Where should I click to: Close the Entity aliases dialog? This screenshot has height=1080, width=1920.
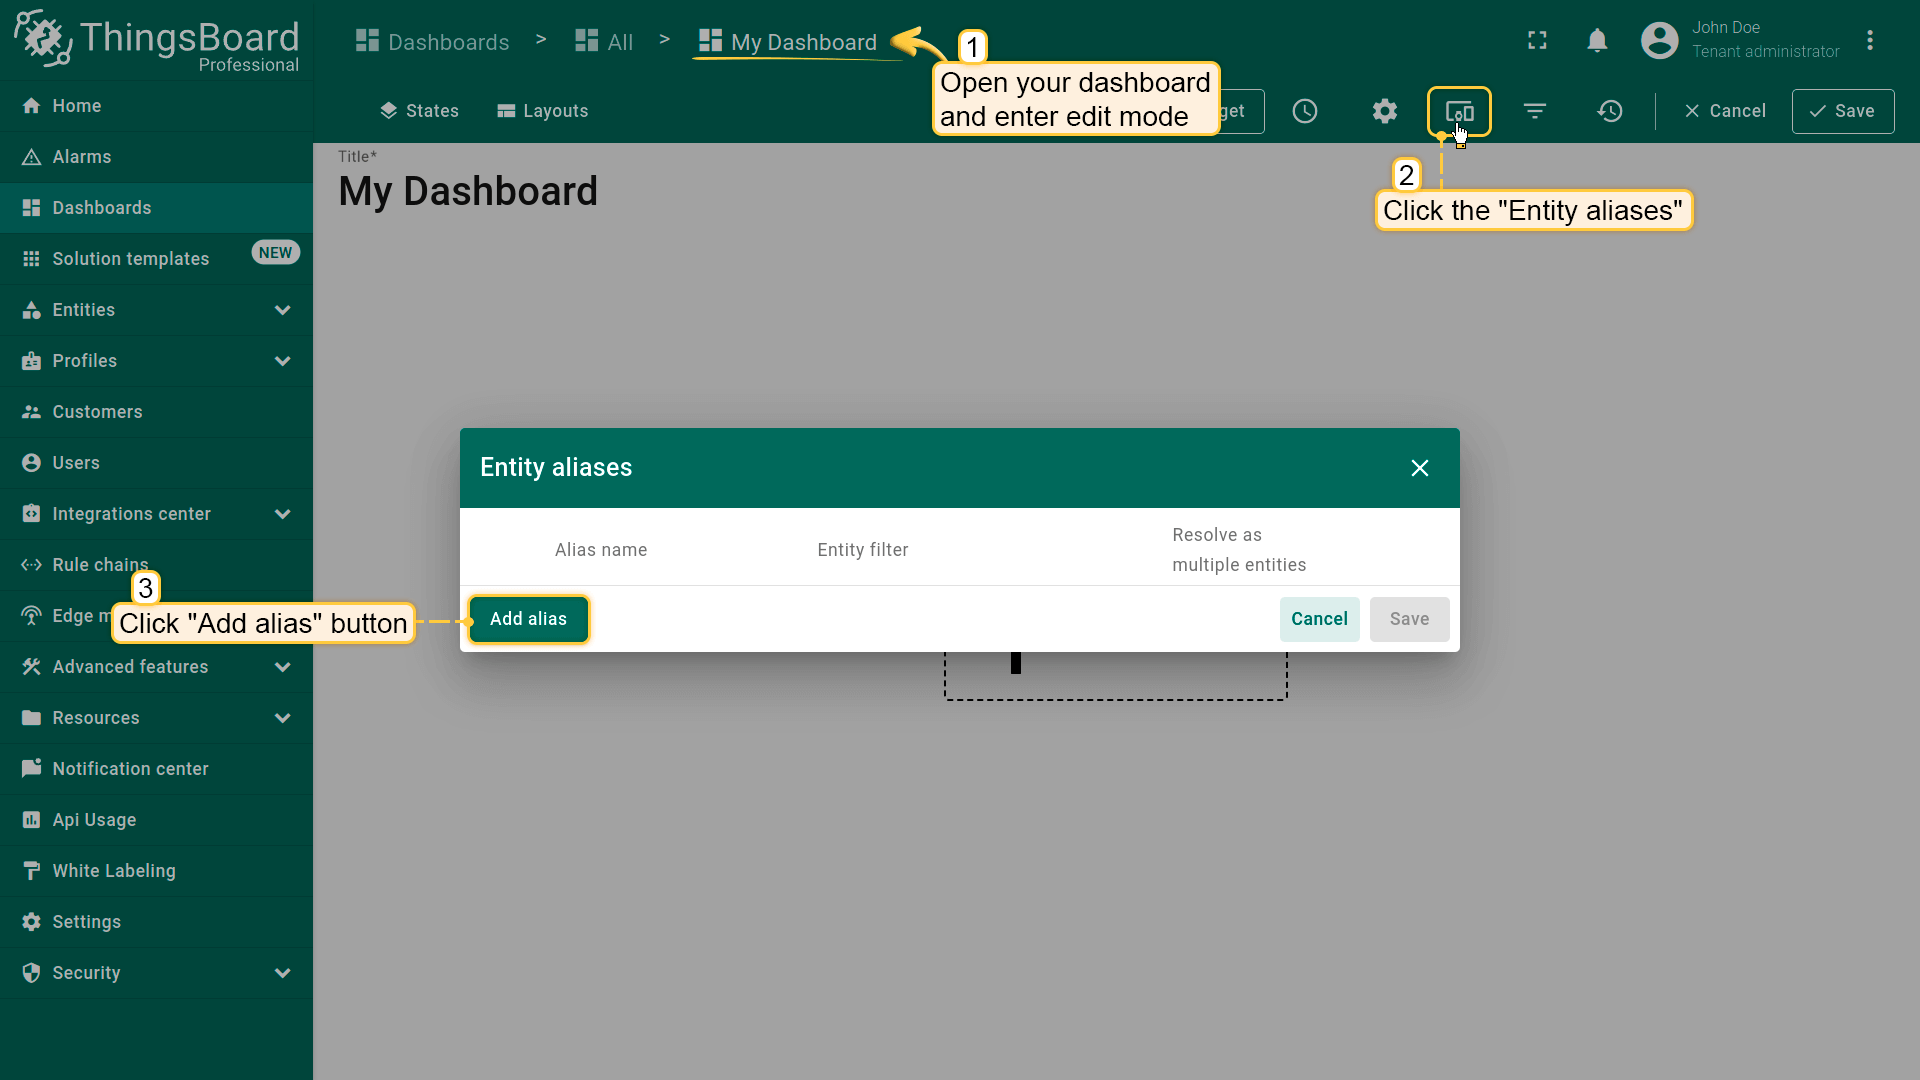click(1419, 468)
